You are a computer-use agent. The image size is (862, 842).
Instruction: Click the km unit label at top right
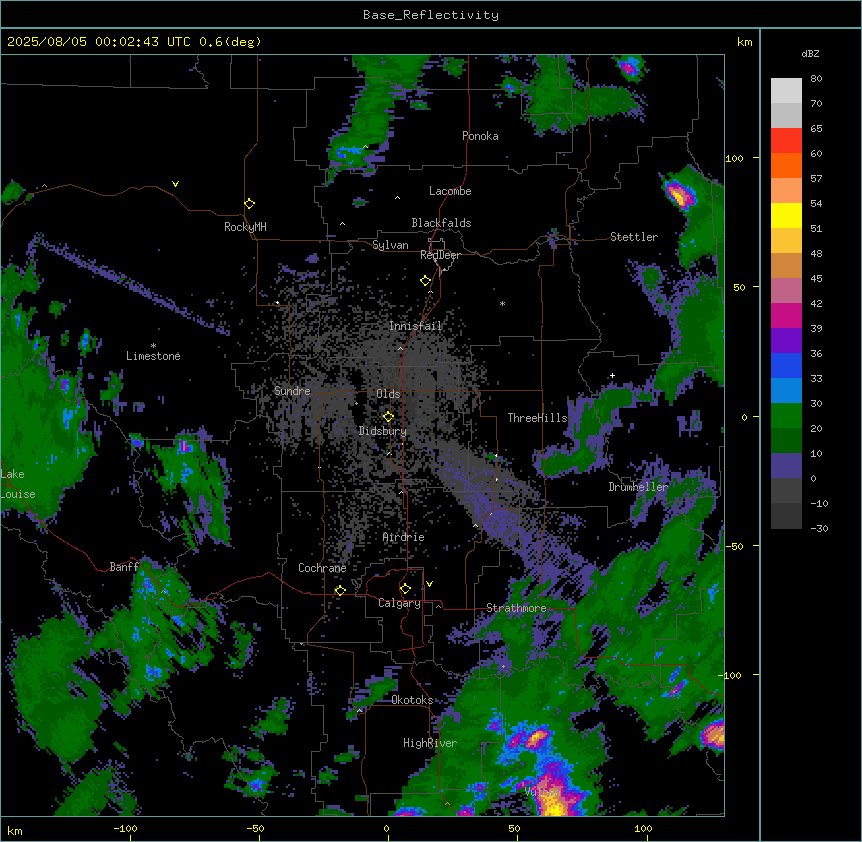pyautogui.click(x=744, y=42)
